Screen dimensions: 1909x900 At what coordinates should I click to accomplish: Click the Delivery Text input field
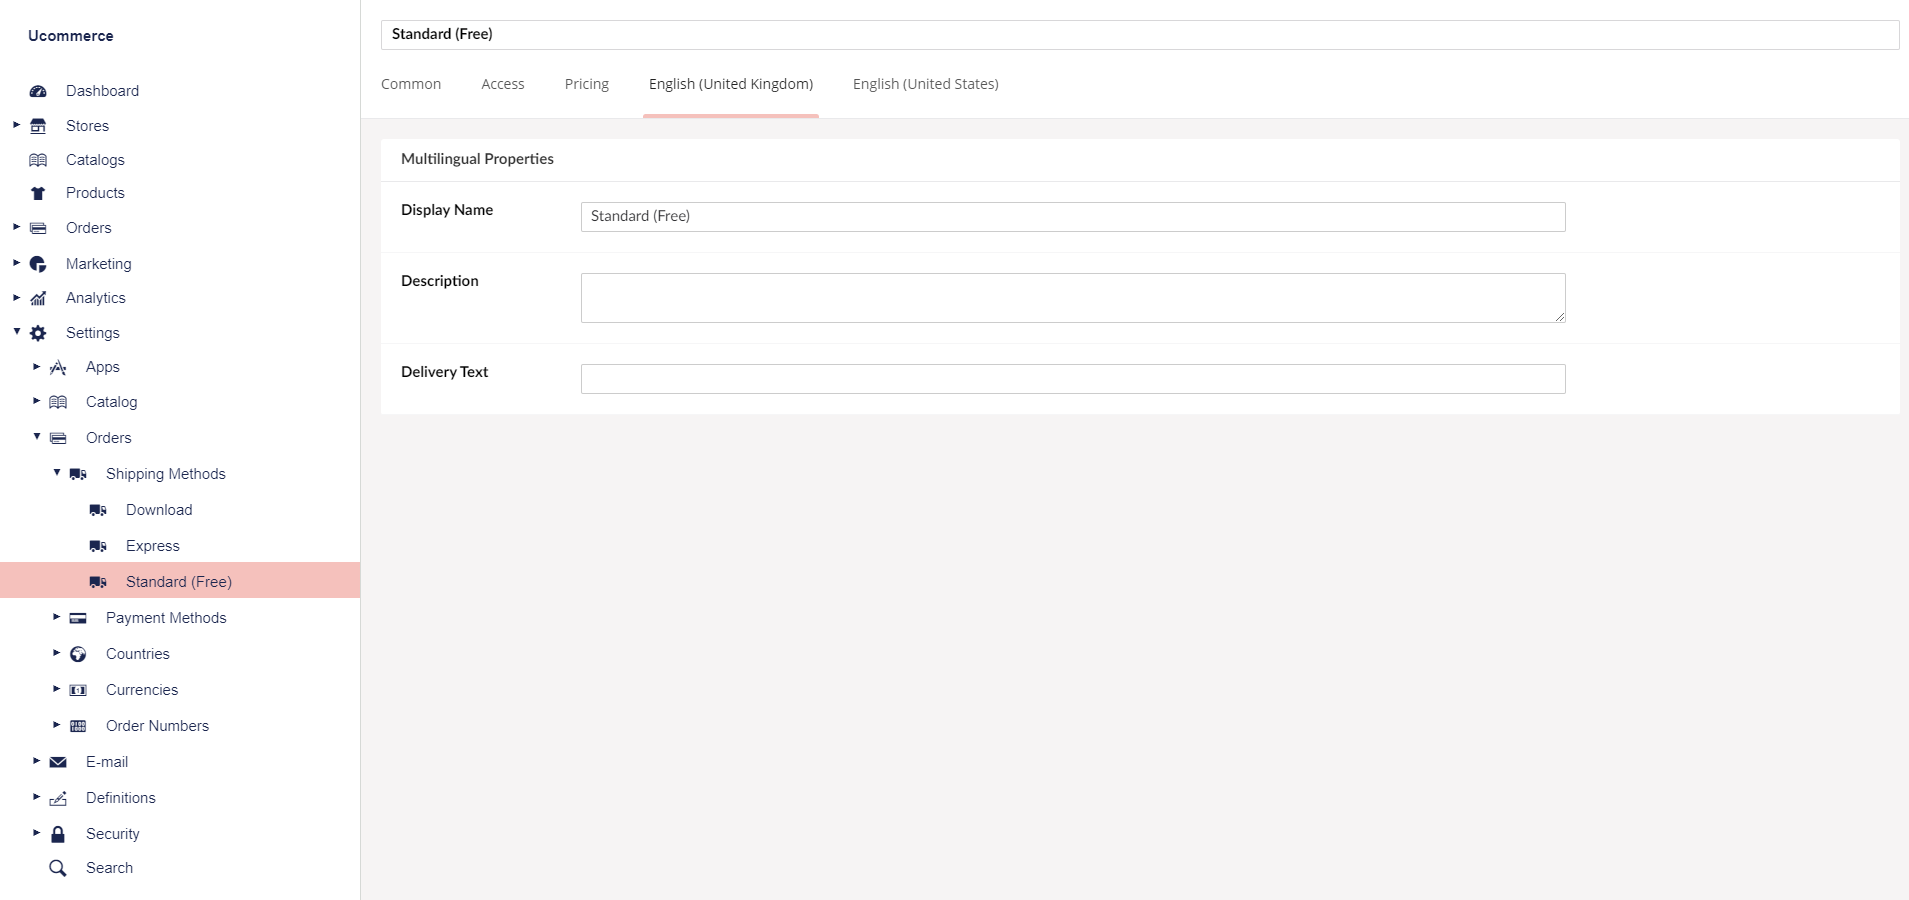(1073, 379)
